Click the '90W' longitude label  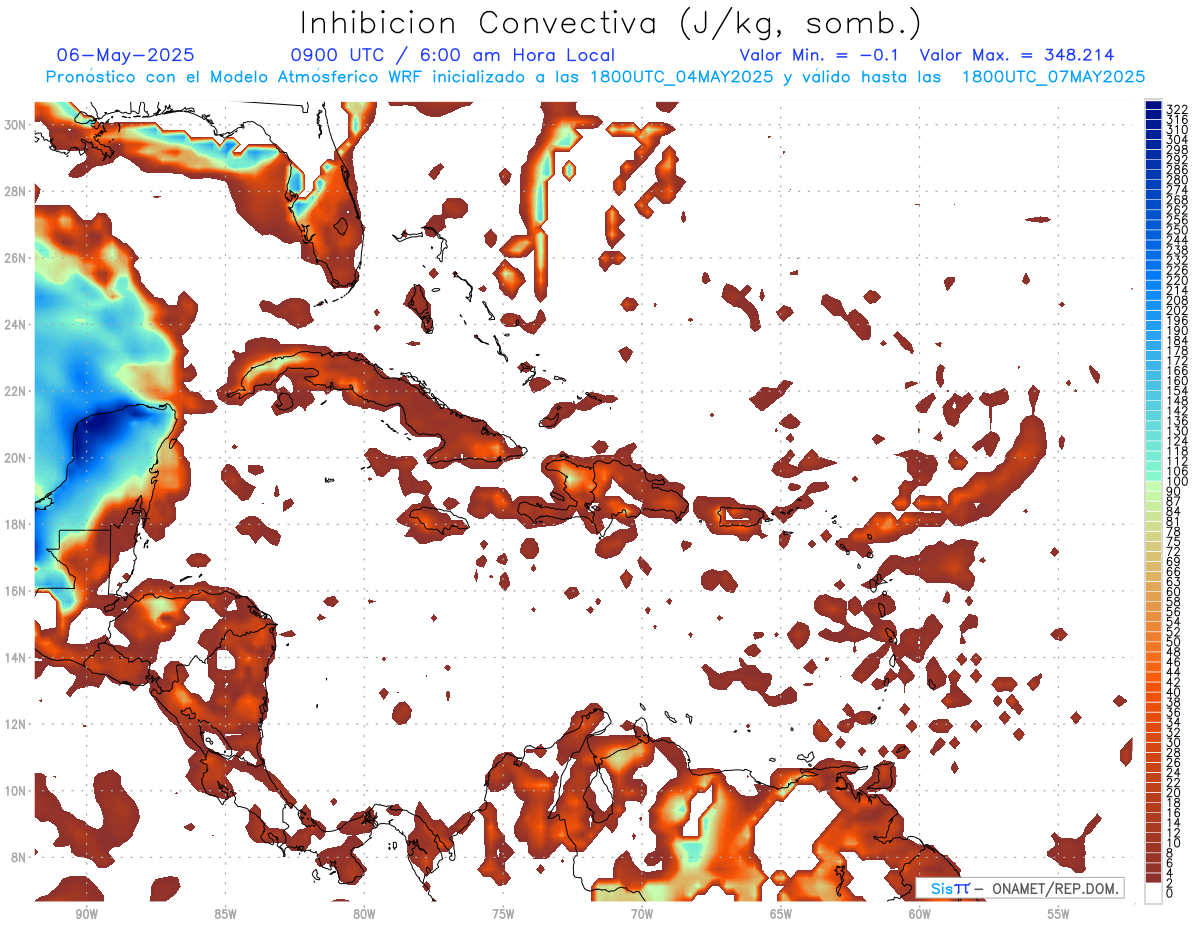coord(86,914)
